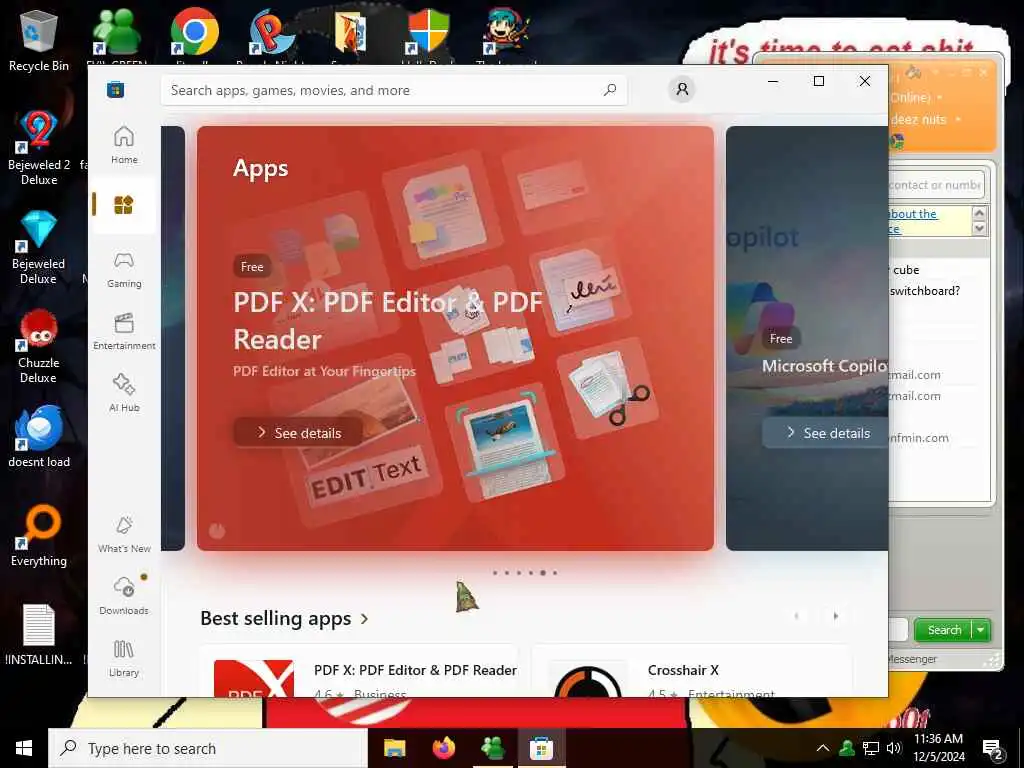Select the Apps section icon in sidebar

123,205
